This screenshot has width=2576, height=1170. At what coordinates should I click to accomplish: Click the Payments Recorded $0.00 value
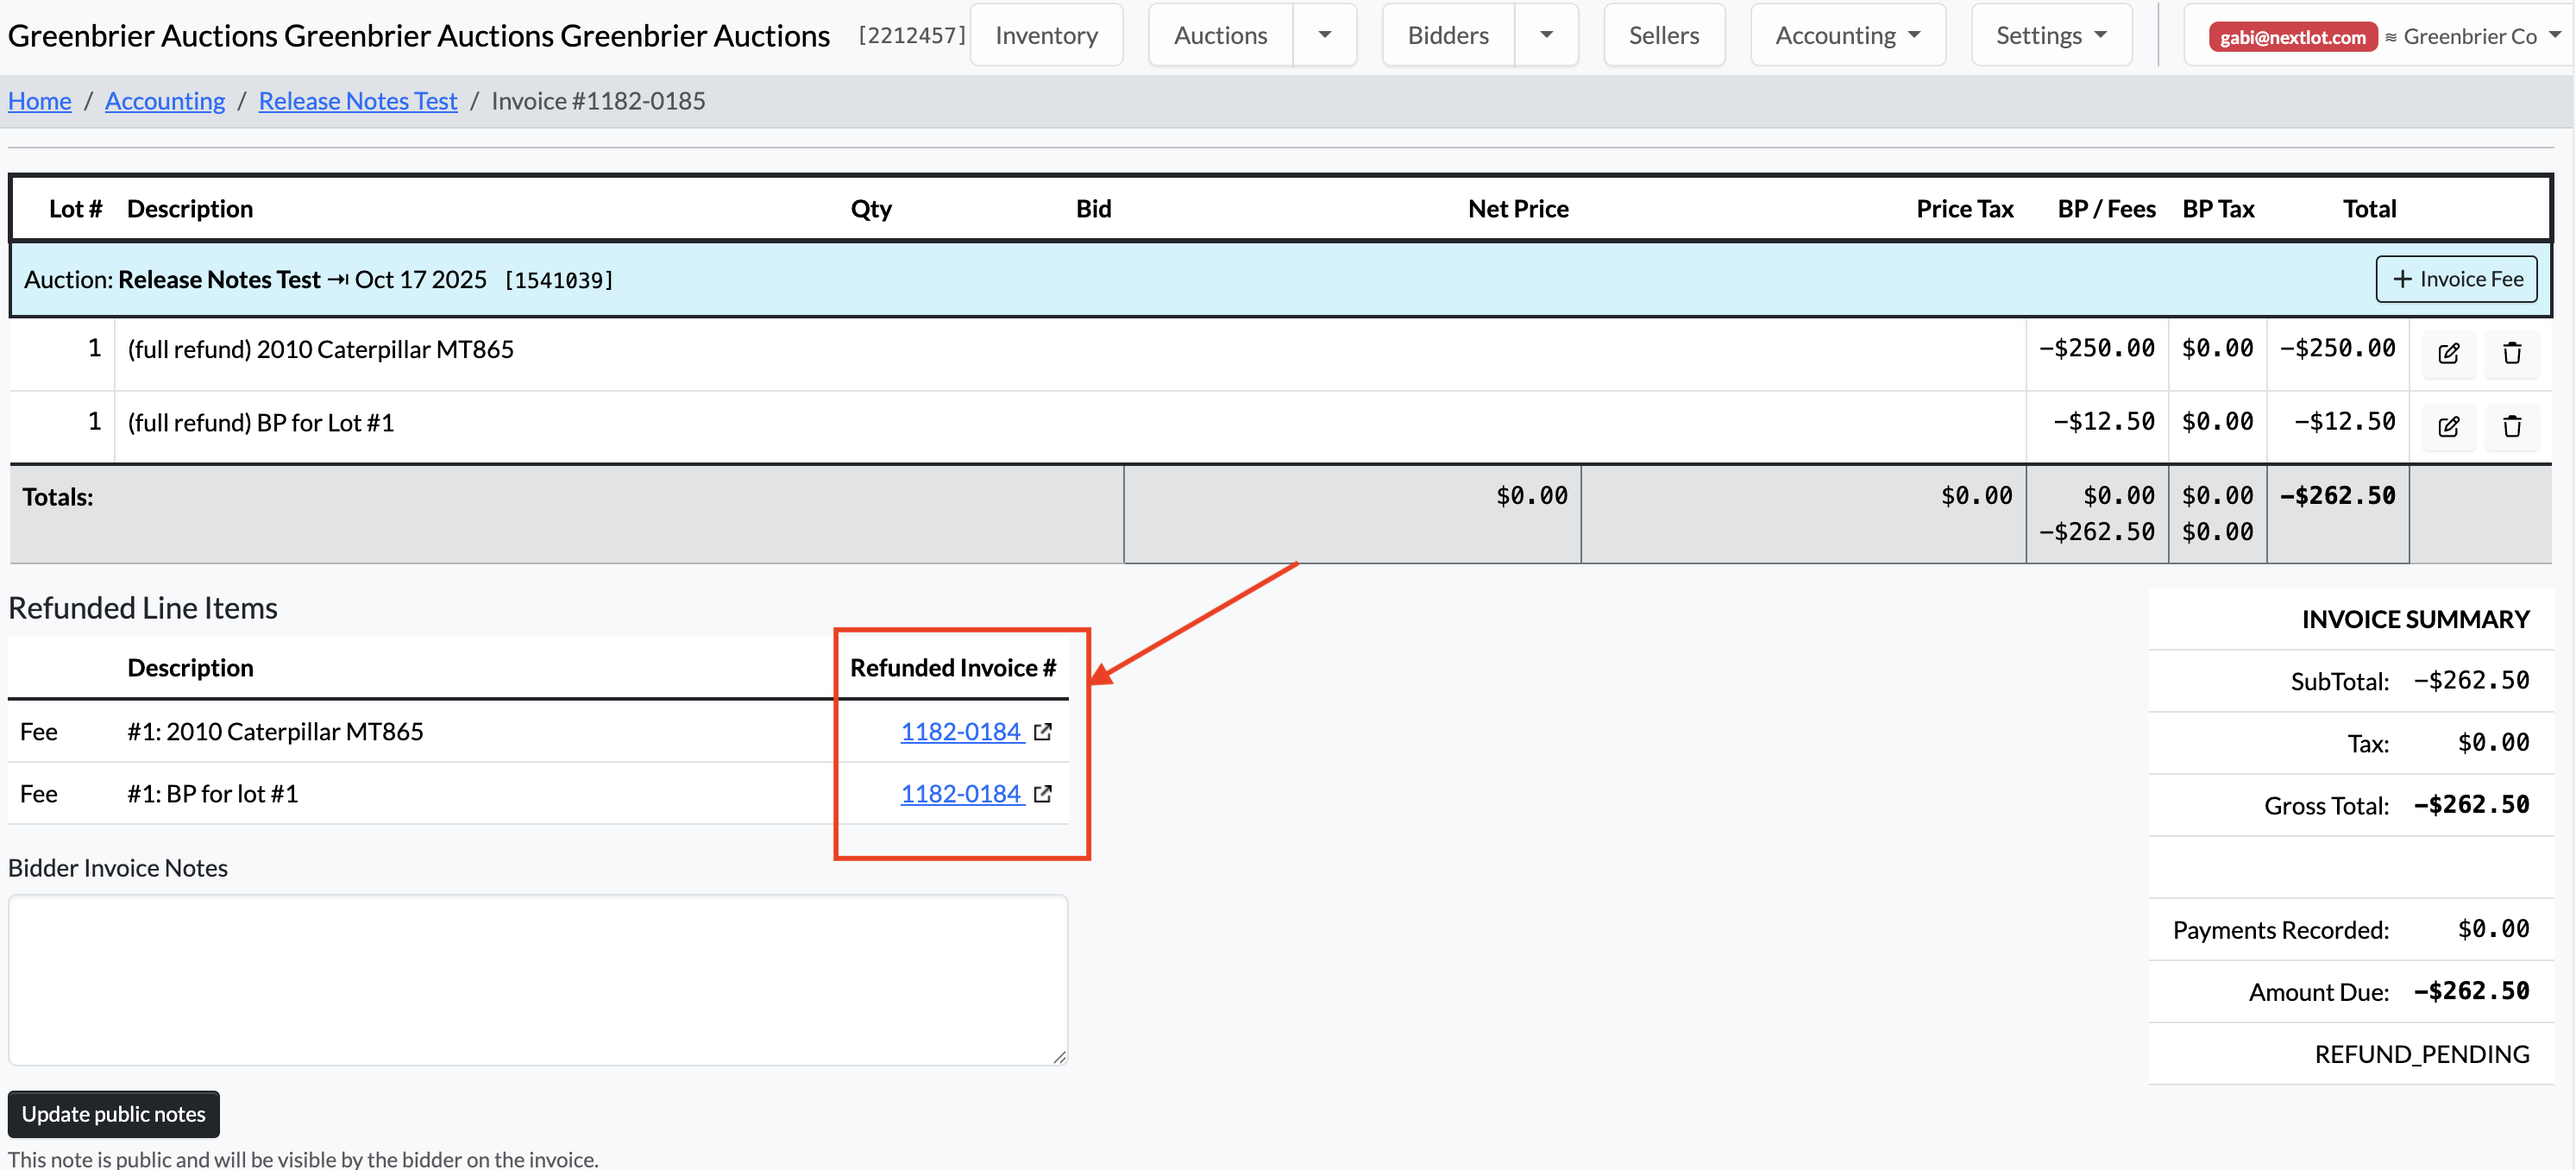tap(2493, 929)
